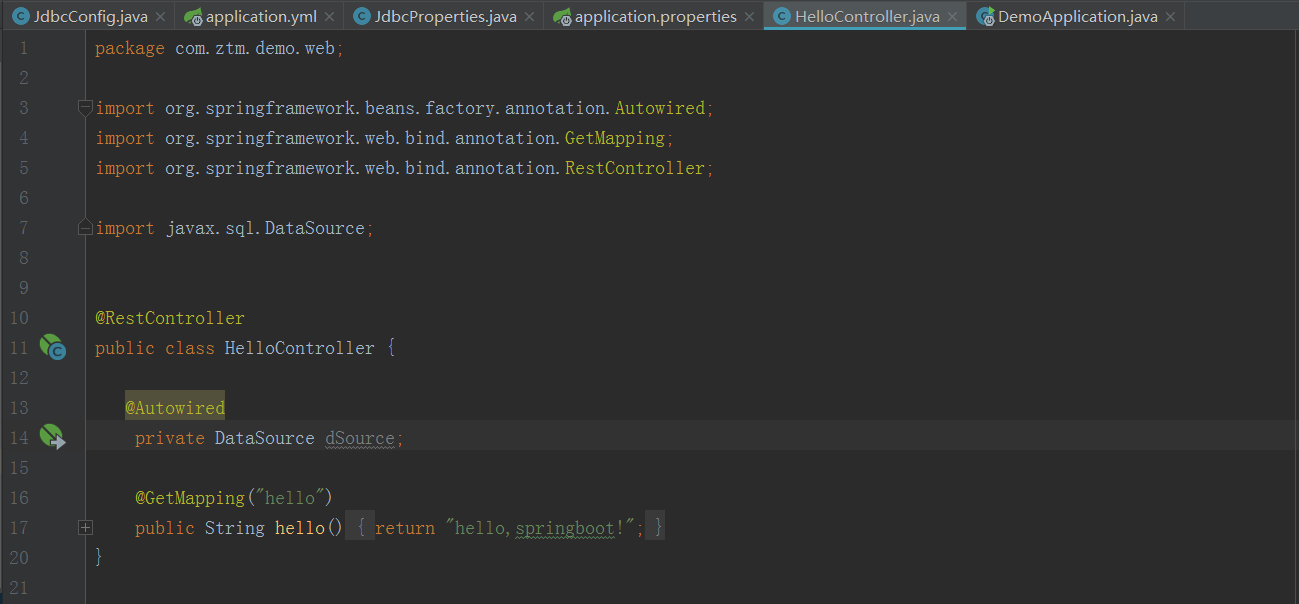1299x604 pixels.
Task: Open the application.properties tab
Action: tap(655, 16)
